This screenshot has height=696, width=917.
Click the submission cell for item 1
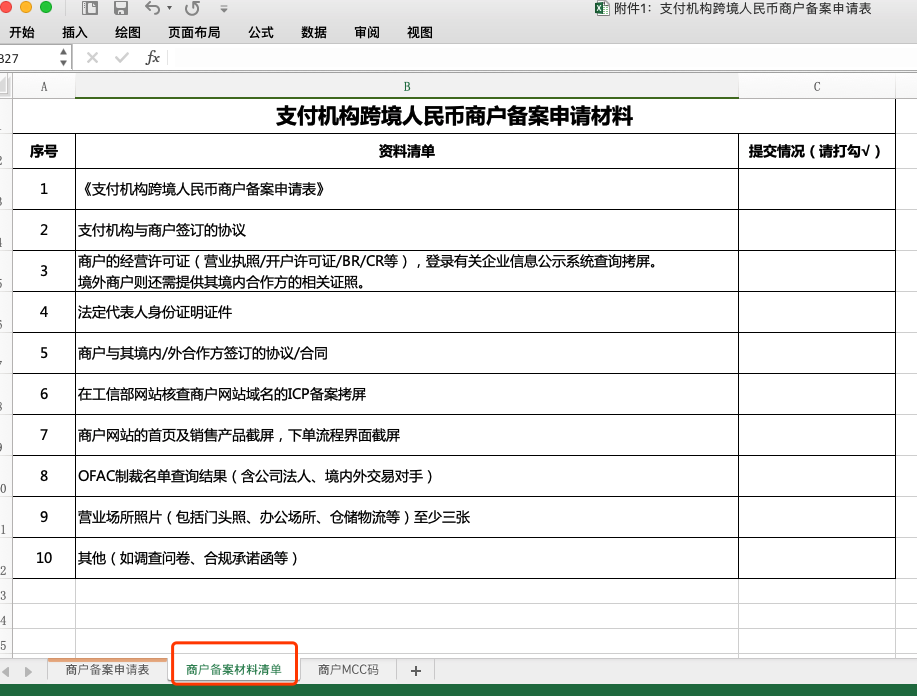817,189
